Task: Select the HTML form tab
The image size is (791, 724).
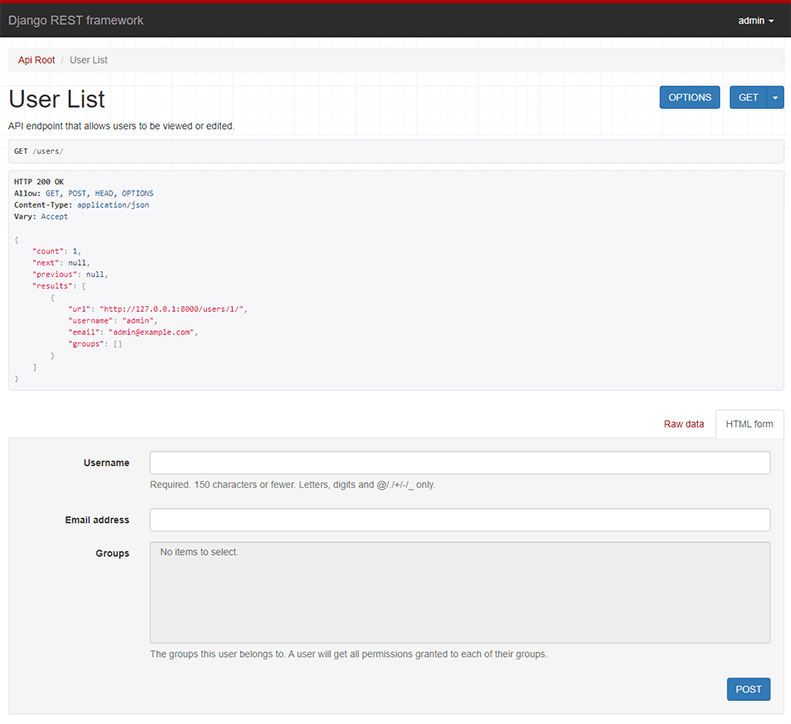Action: point(749,424)
